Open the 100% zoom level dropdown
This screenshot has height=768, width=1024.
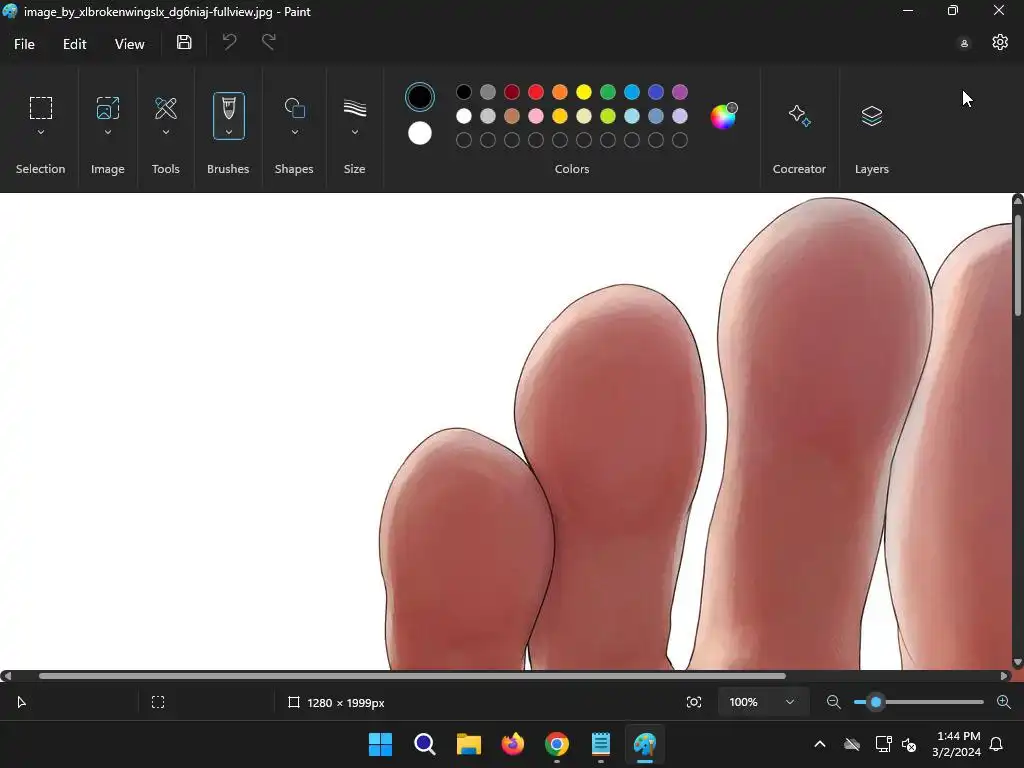coord(761,702)
